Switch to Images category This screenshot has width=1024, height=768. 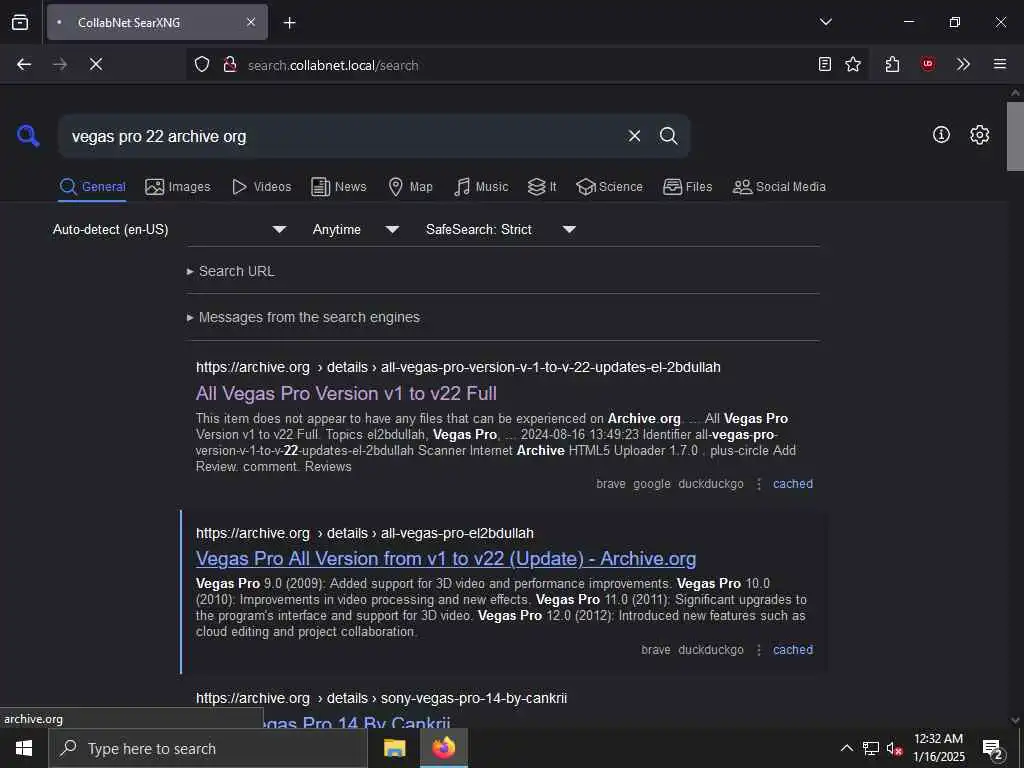point(178,187)
